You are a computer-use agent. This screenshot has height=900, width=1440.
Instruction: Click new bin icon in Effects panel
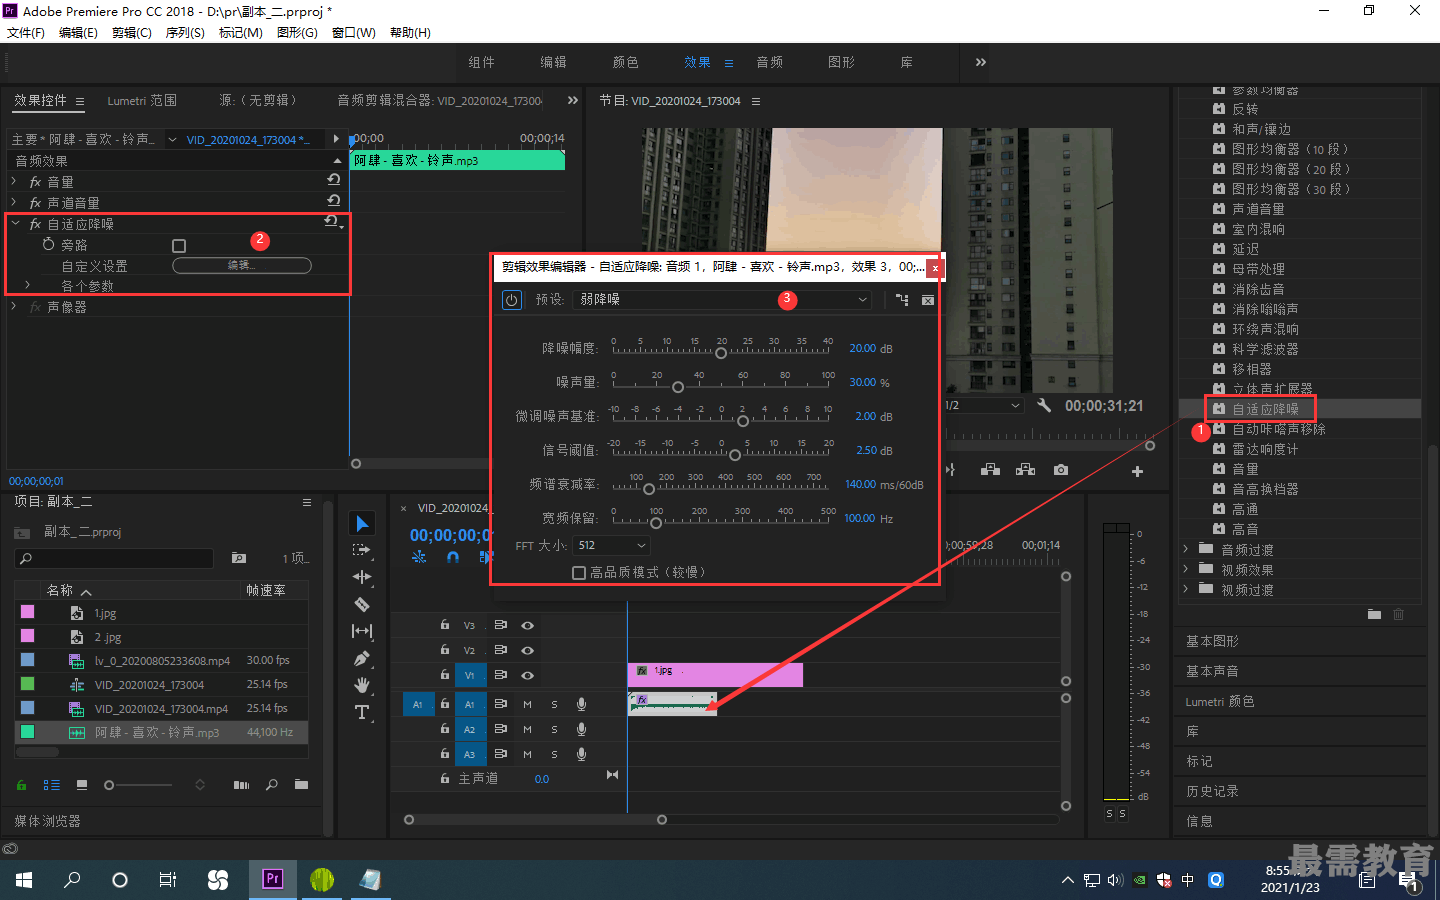click(1374, 614)
